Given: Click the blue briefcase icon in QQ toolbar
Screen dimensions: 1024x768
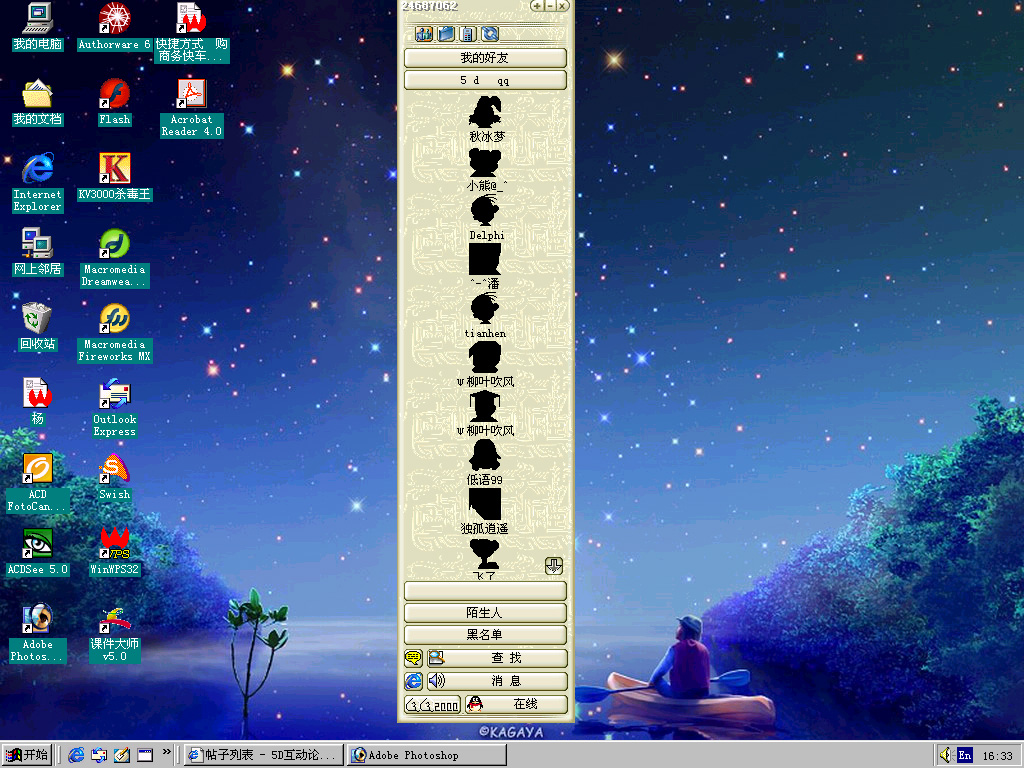Looking at the screenshot, I should pos(446,34).
